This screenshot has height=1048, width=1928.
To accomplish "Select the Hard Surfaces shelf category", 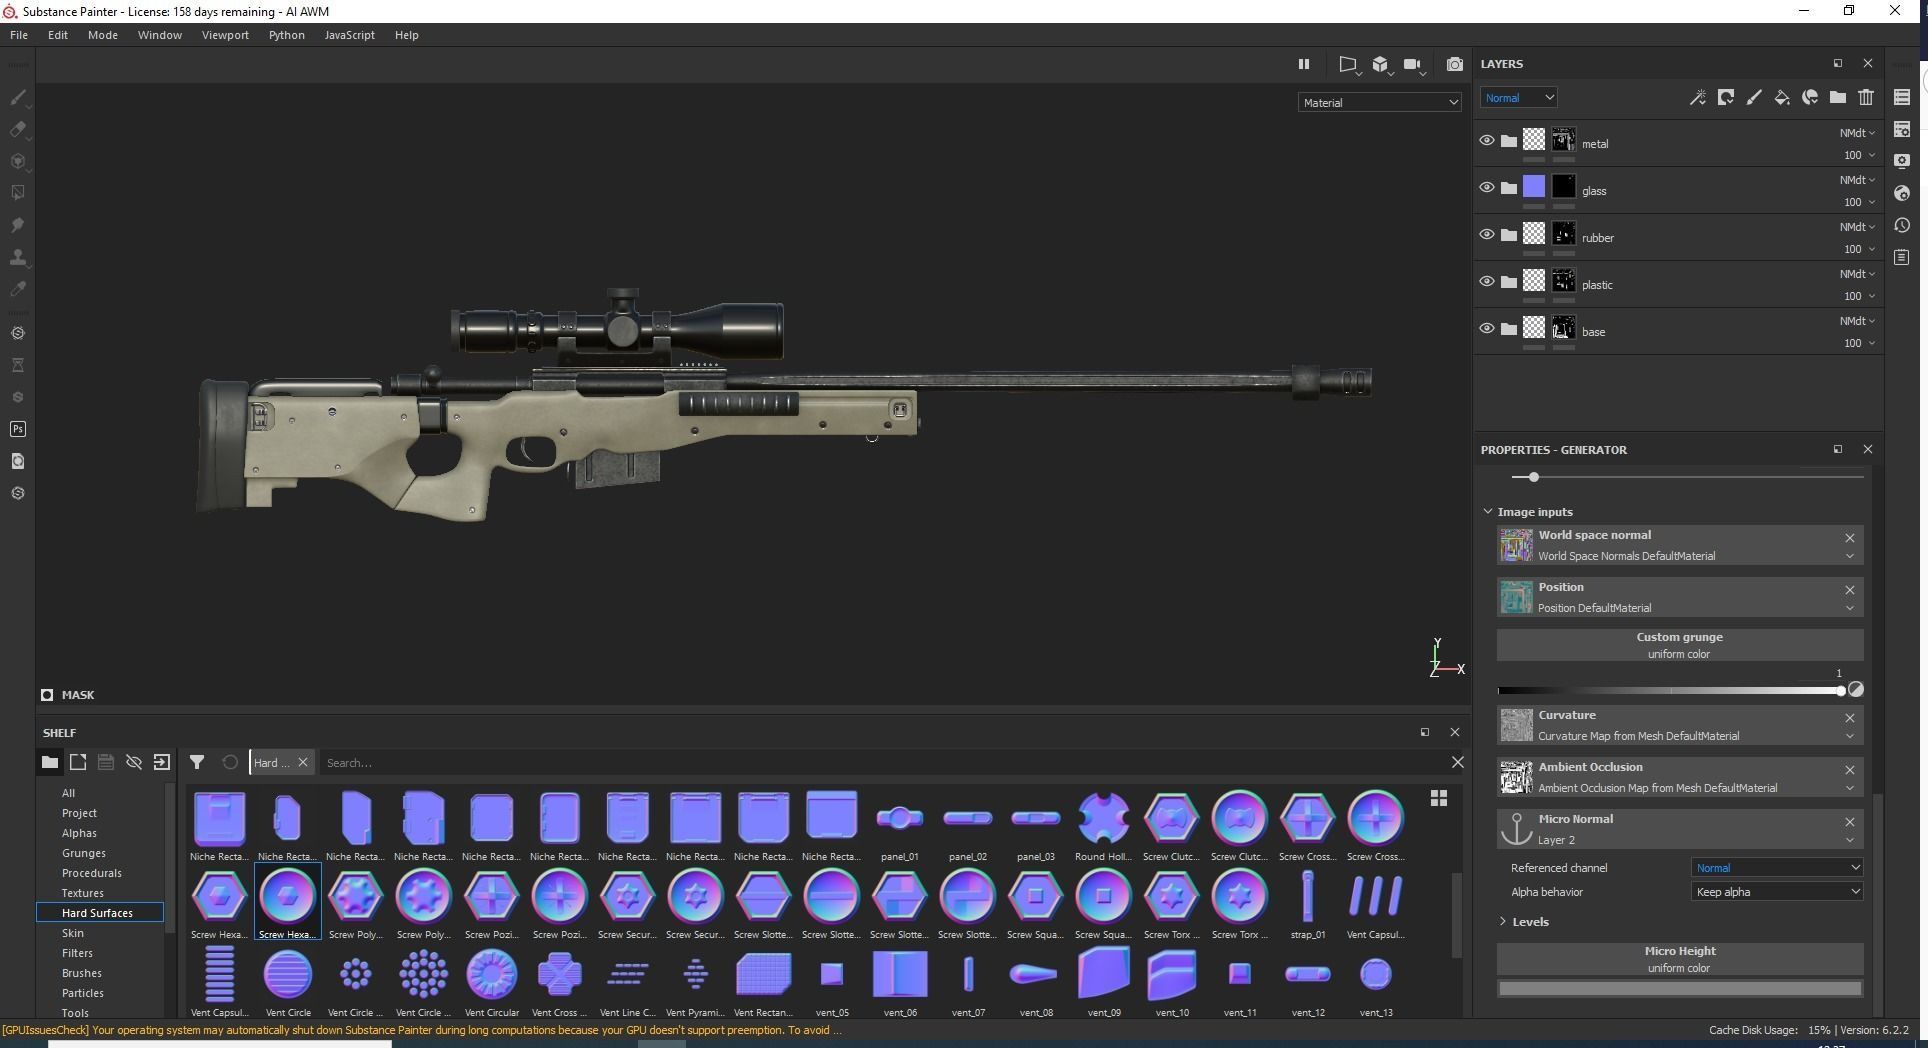I will pyautogui.click(x=100, y=912).
